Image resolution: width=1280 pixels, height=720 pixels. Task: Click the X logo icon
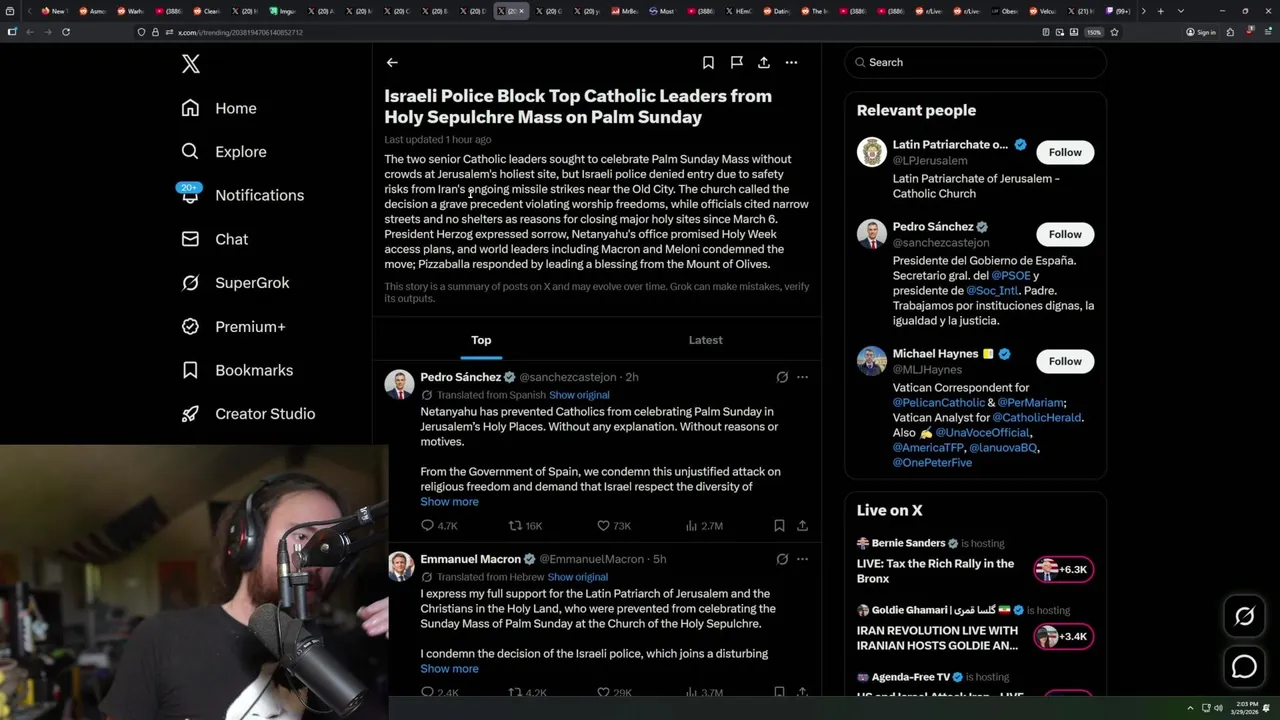[x=191, y=64]
